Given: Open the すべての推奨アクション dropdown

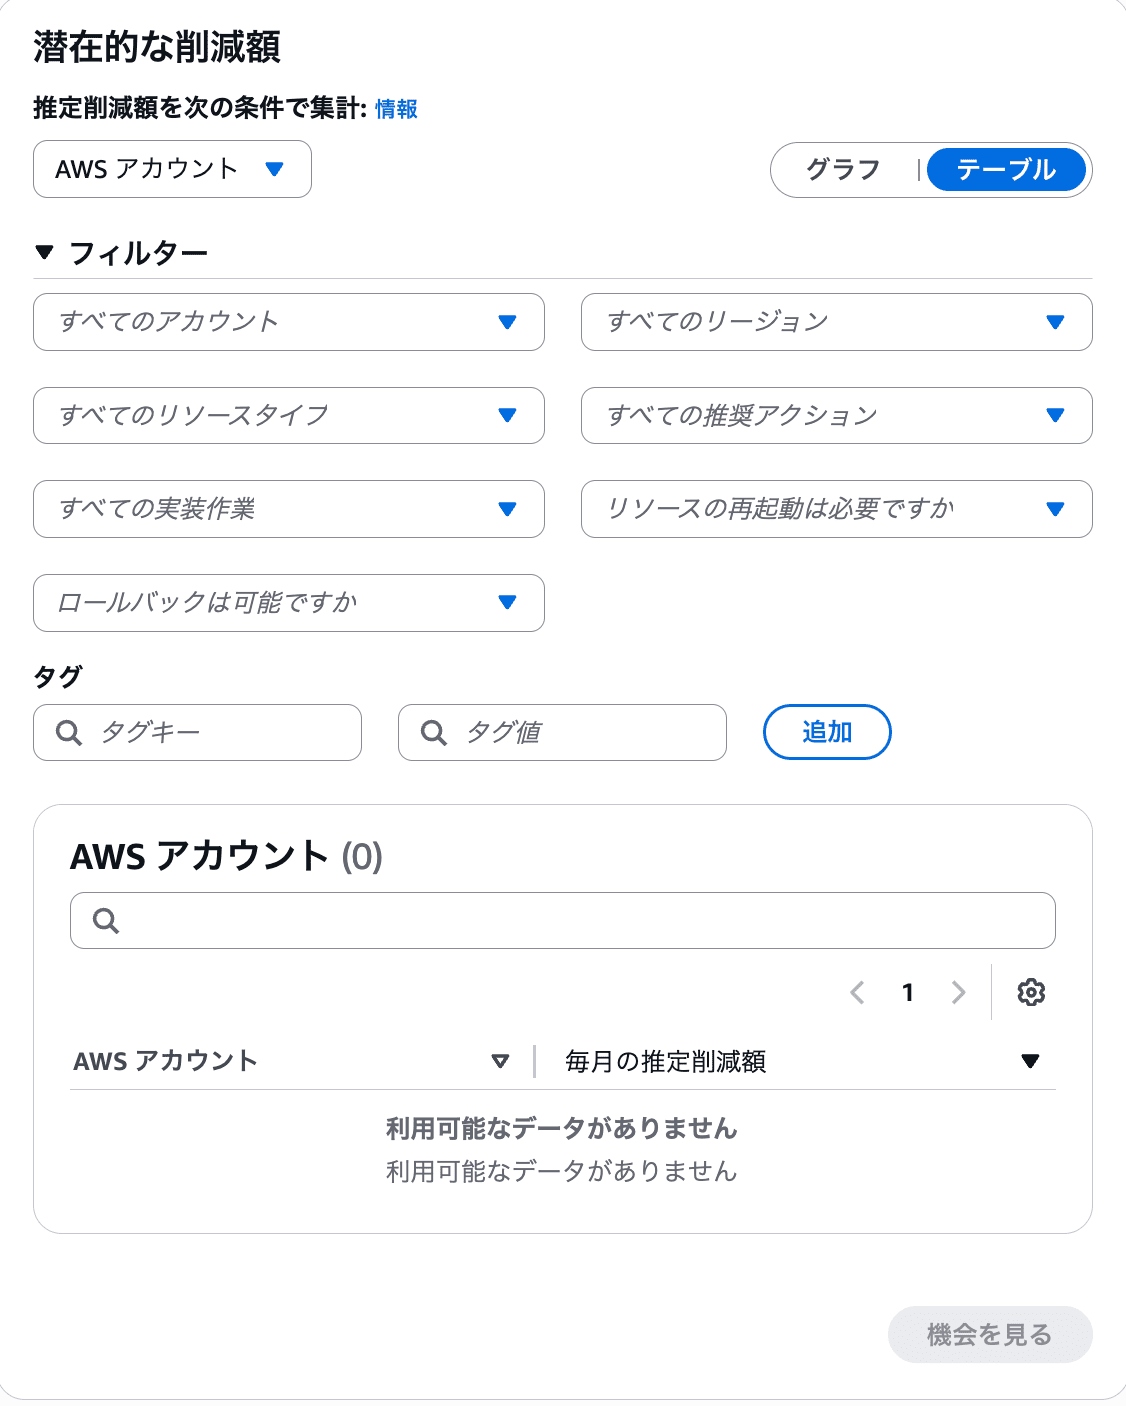Looking at the screenshot, I should pos(836,415).
